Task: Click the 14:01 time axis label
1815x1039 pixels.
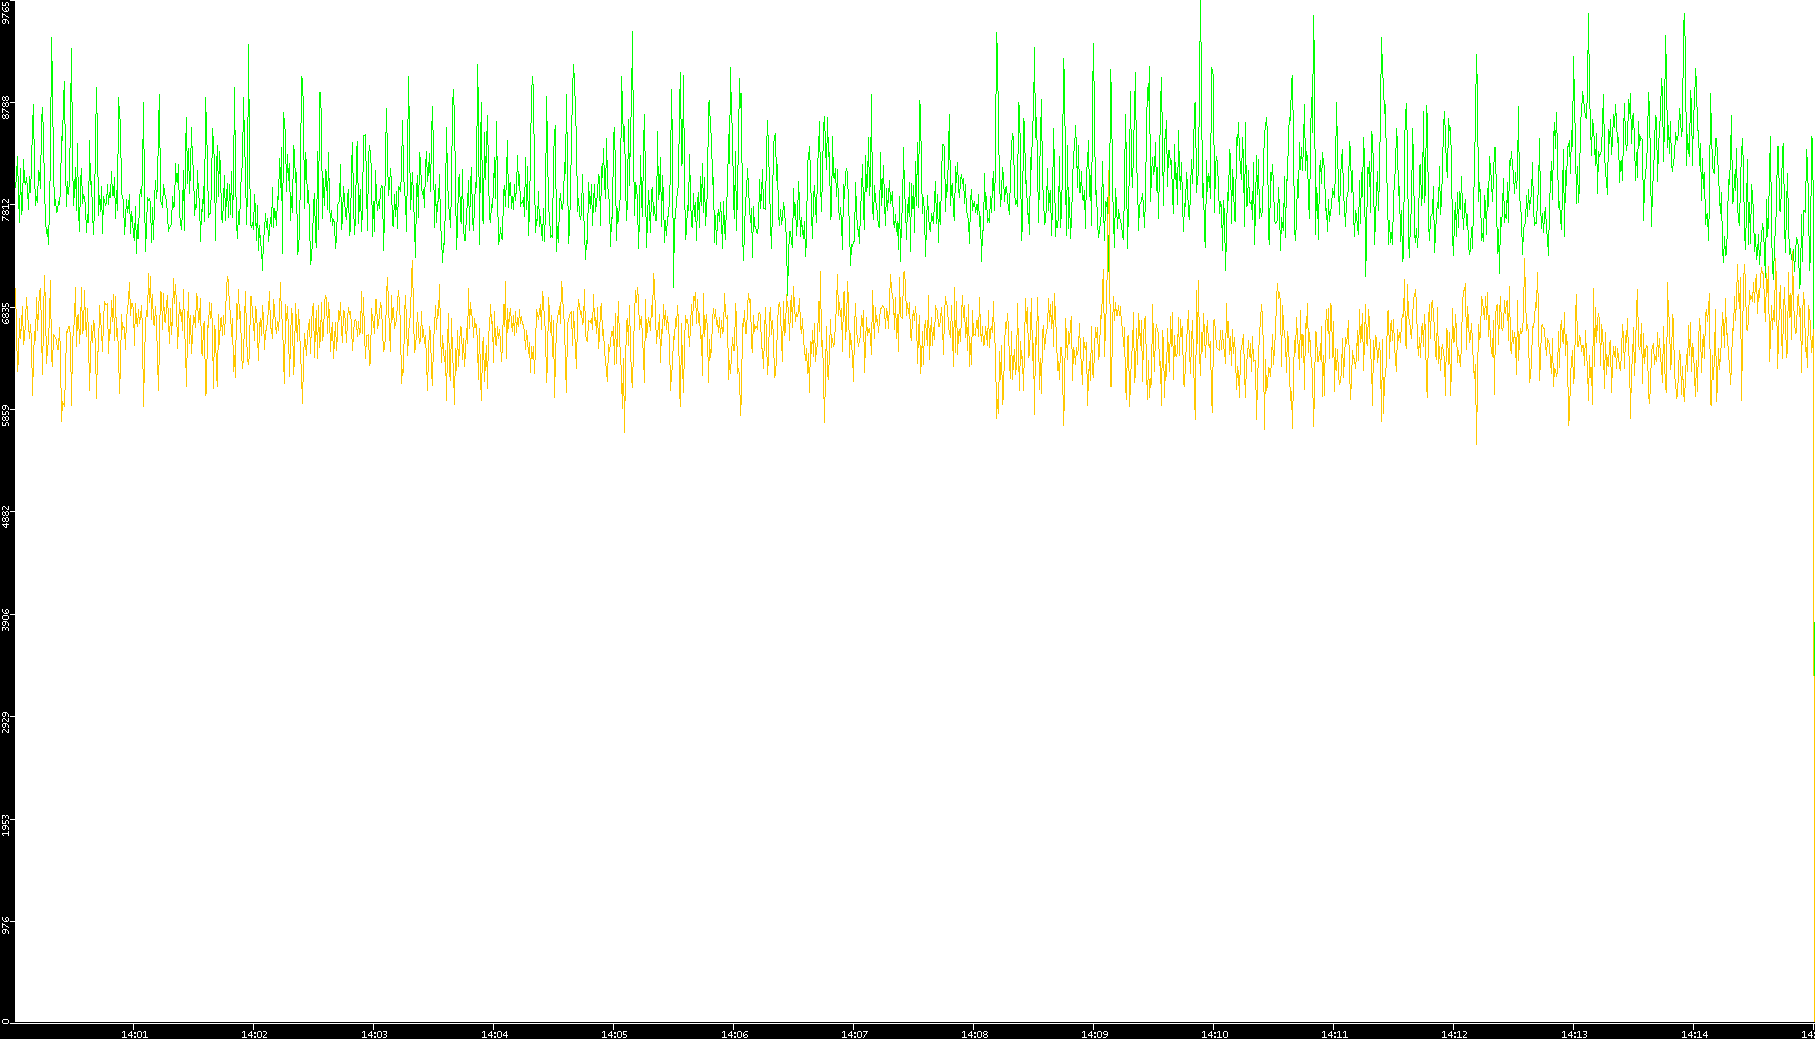Action: coord(134,1034)
